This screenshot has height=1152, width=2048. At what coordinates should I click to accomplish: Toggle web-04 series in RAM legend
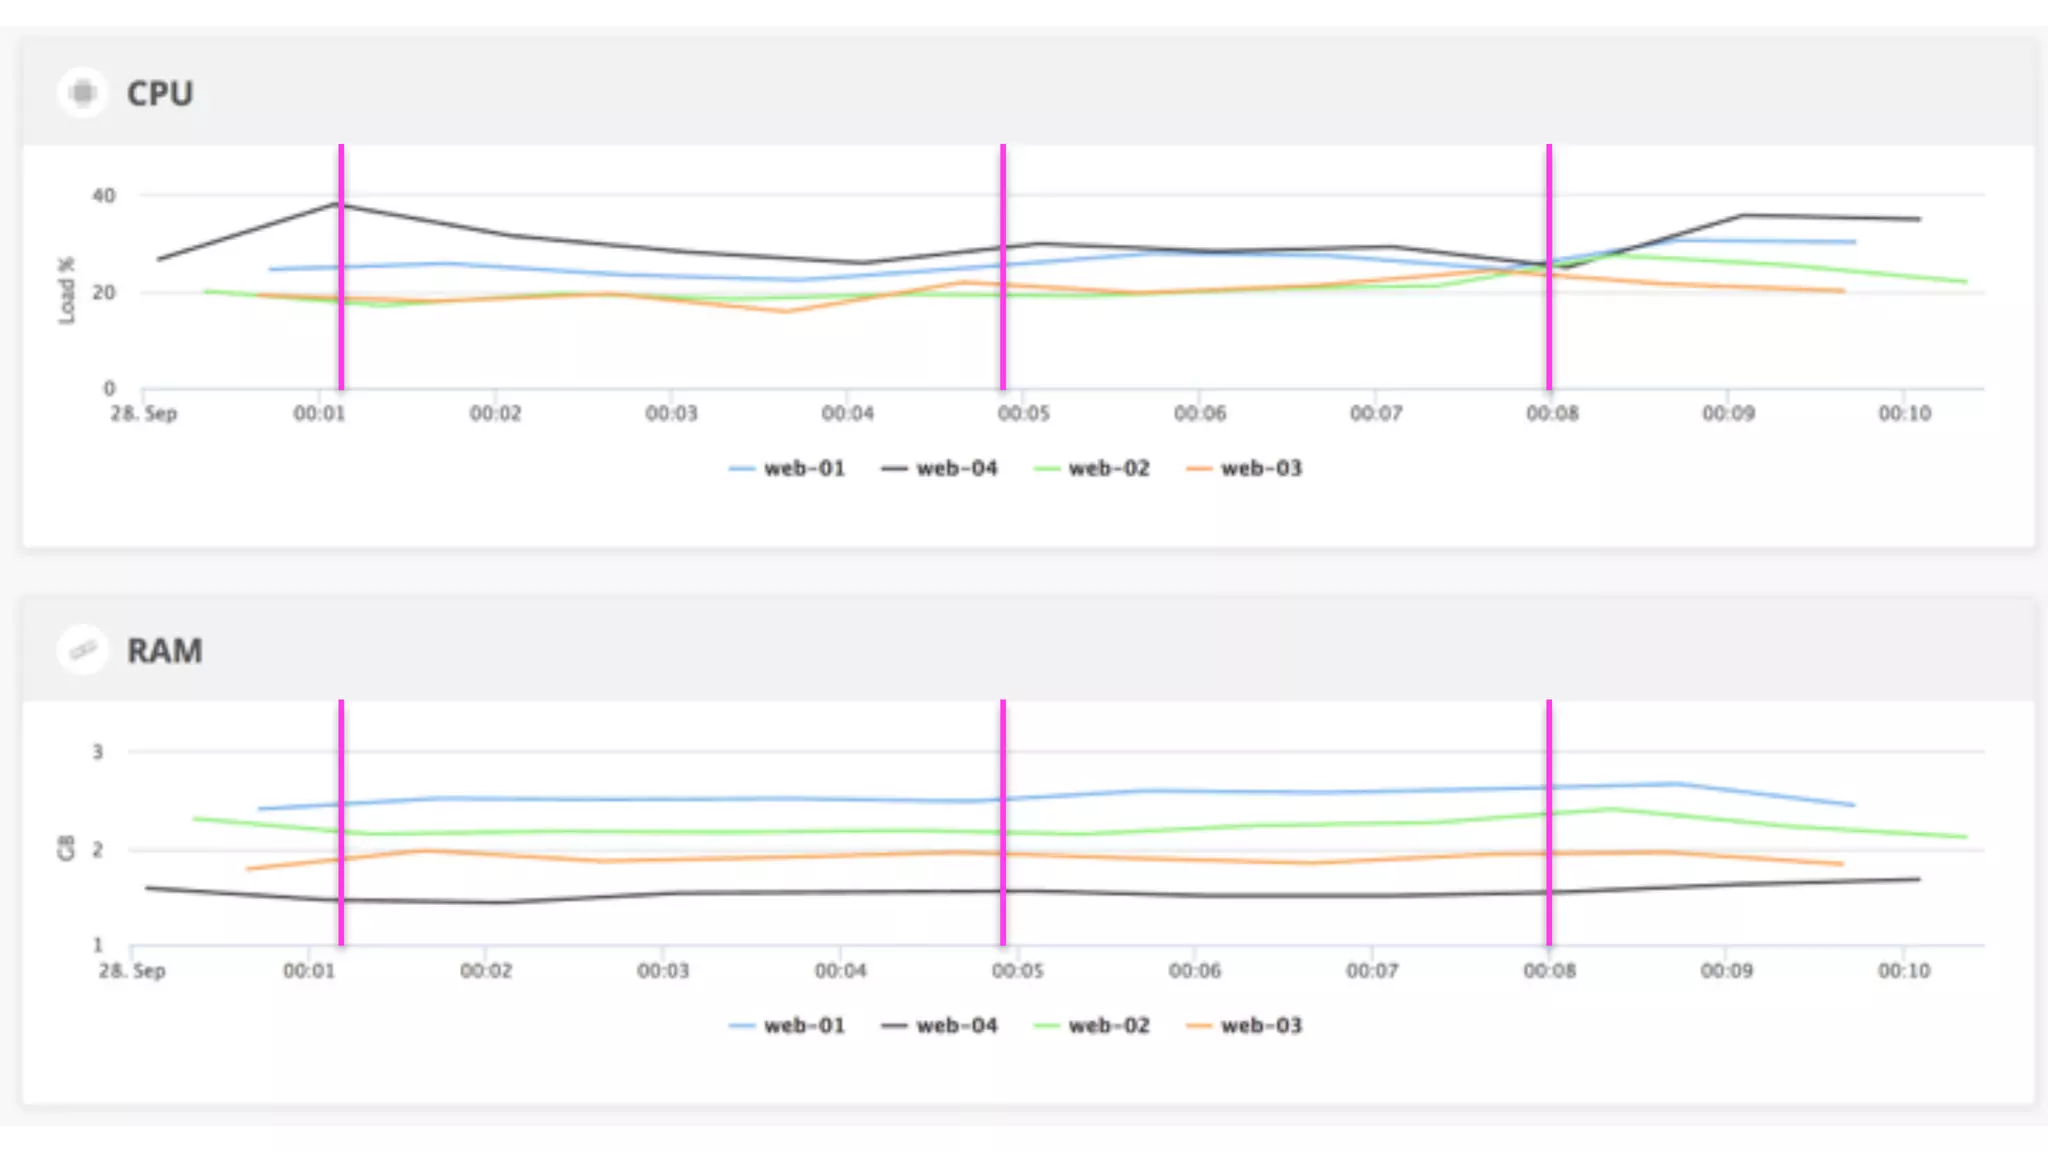956,1025
